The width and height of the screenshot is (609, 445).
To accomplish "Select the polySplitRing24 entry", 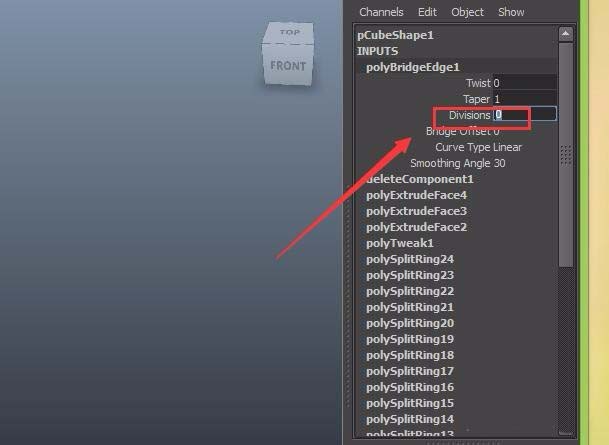I will tap(410, 259).
